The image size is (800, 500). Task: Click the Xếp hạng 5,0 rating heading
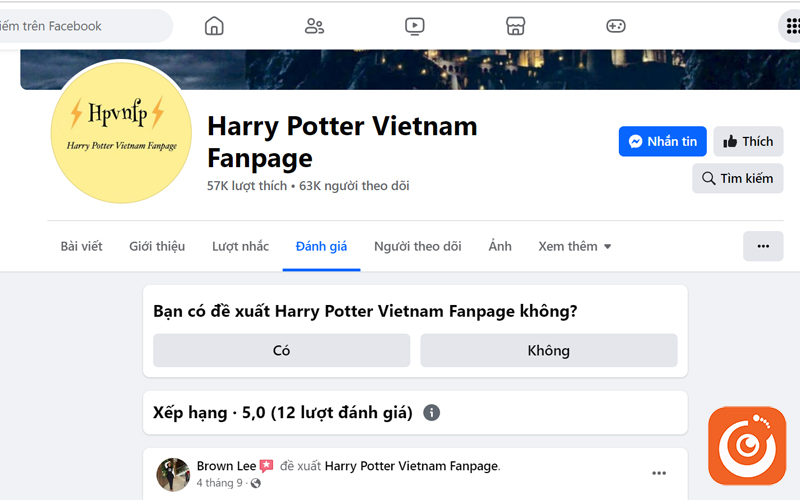coord(283,412)
